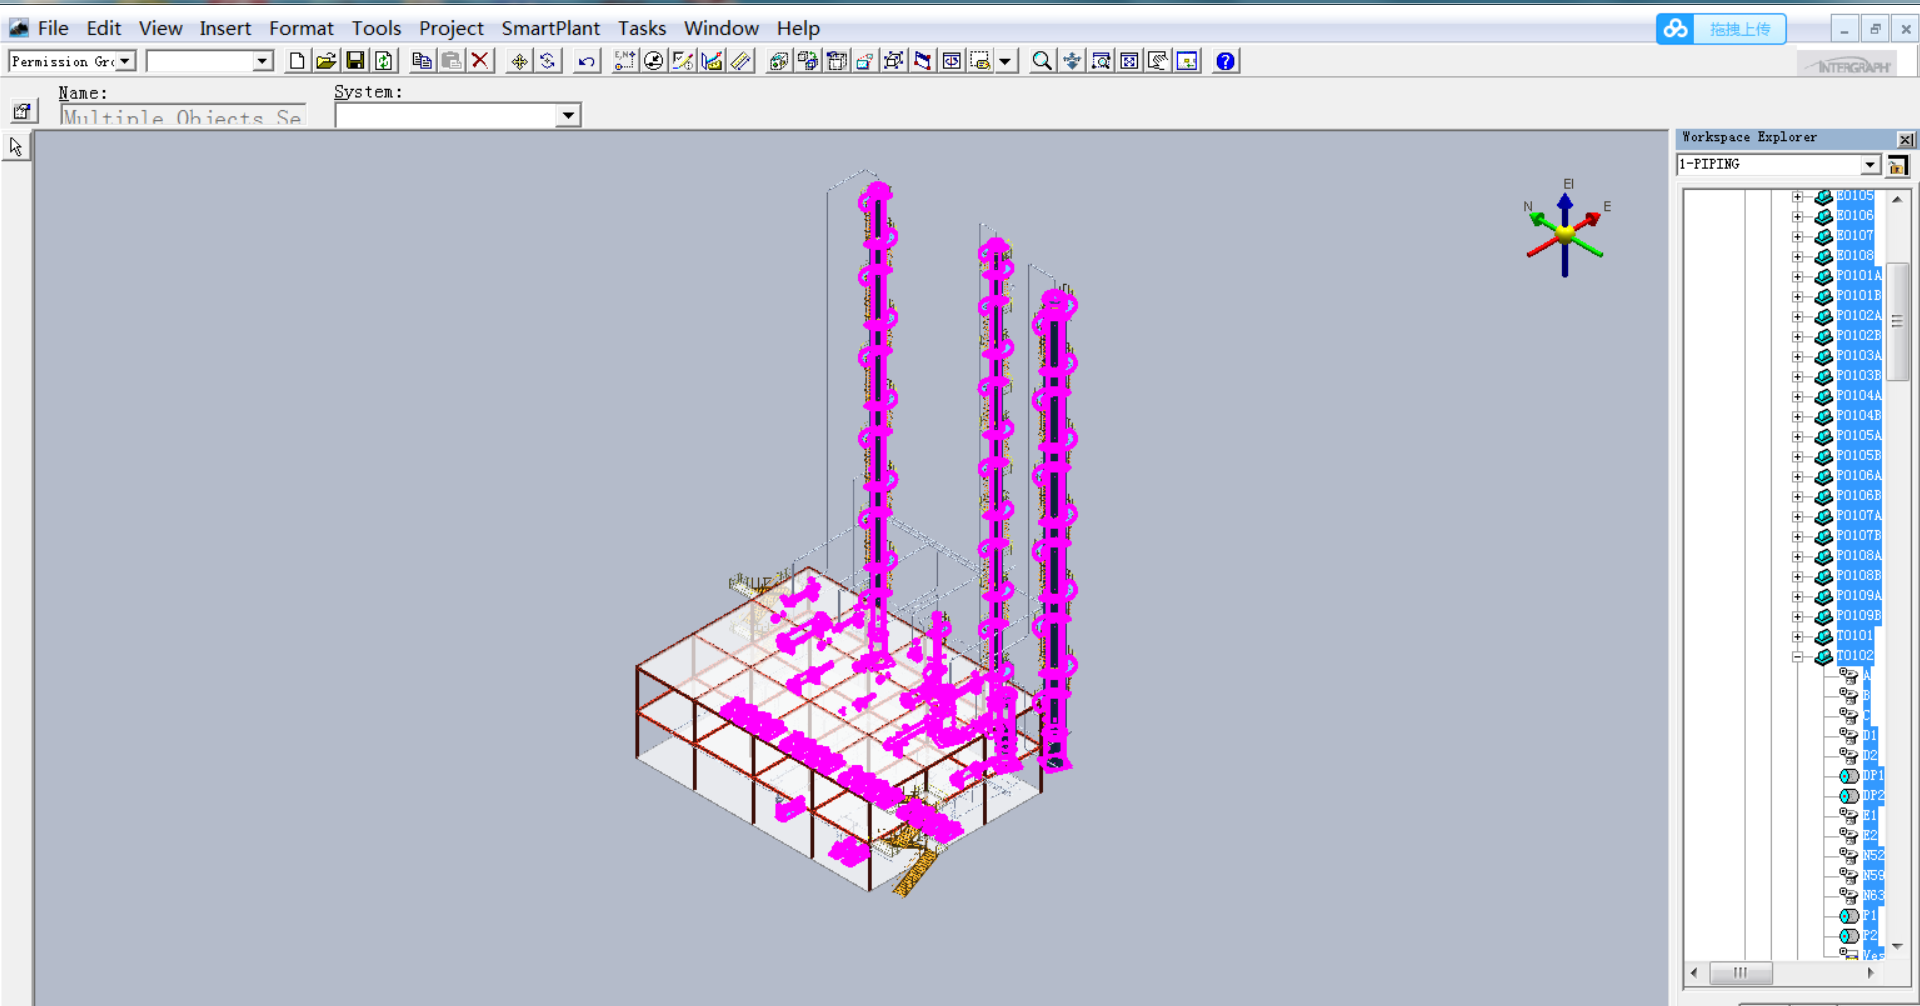The width and height of the screenshot is (1920, 1006).
Task: Click the Workspace Explorer horizontal scrollbar thumb
Action: (x=1740, y=972)
